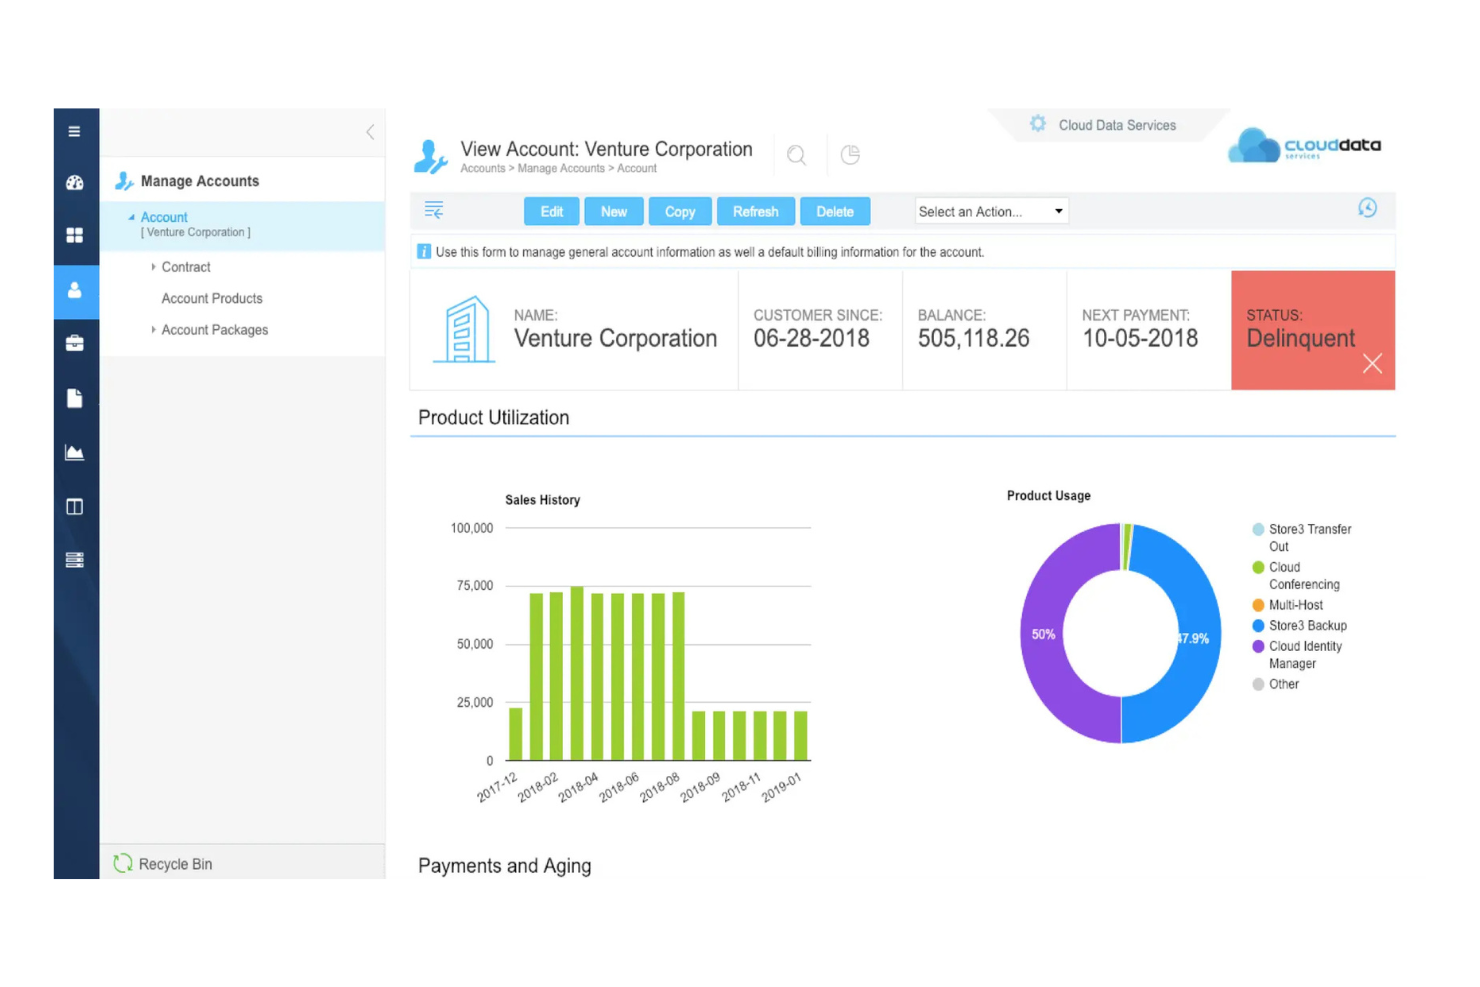
Task: Open the dashboard gauge icon in sidebar
Action: pyautogui.click(x=75, y=182)
